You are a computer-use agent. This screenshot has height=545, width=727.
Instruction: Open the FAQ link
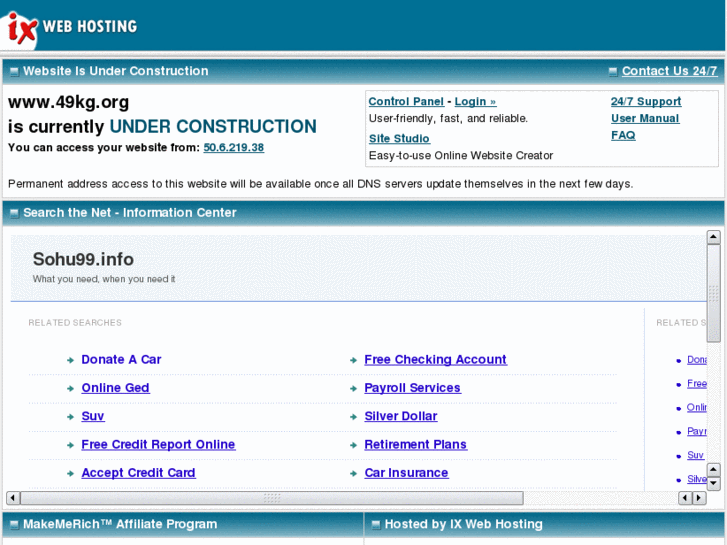tap(623, 135)
